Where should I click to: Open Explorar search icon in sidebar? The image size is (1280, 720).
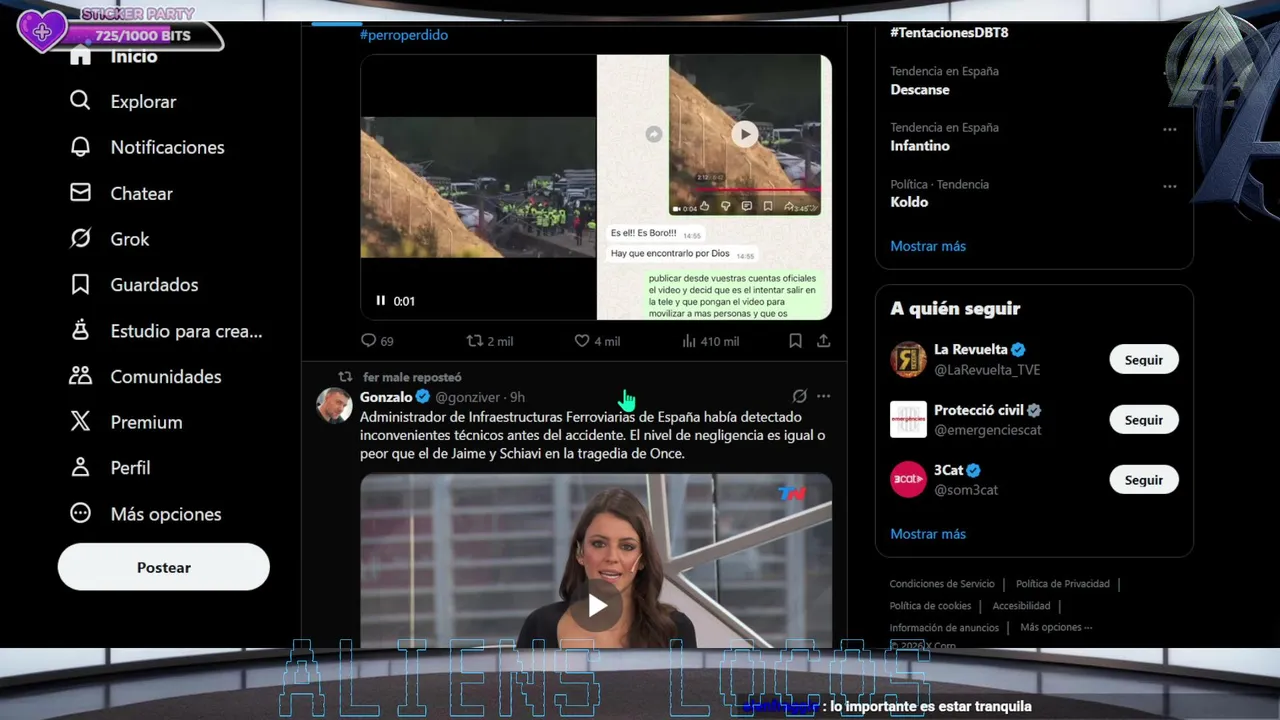tap(80, 101)
